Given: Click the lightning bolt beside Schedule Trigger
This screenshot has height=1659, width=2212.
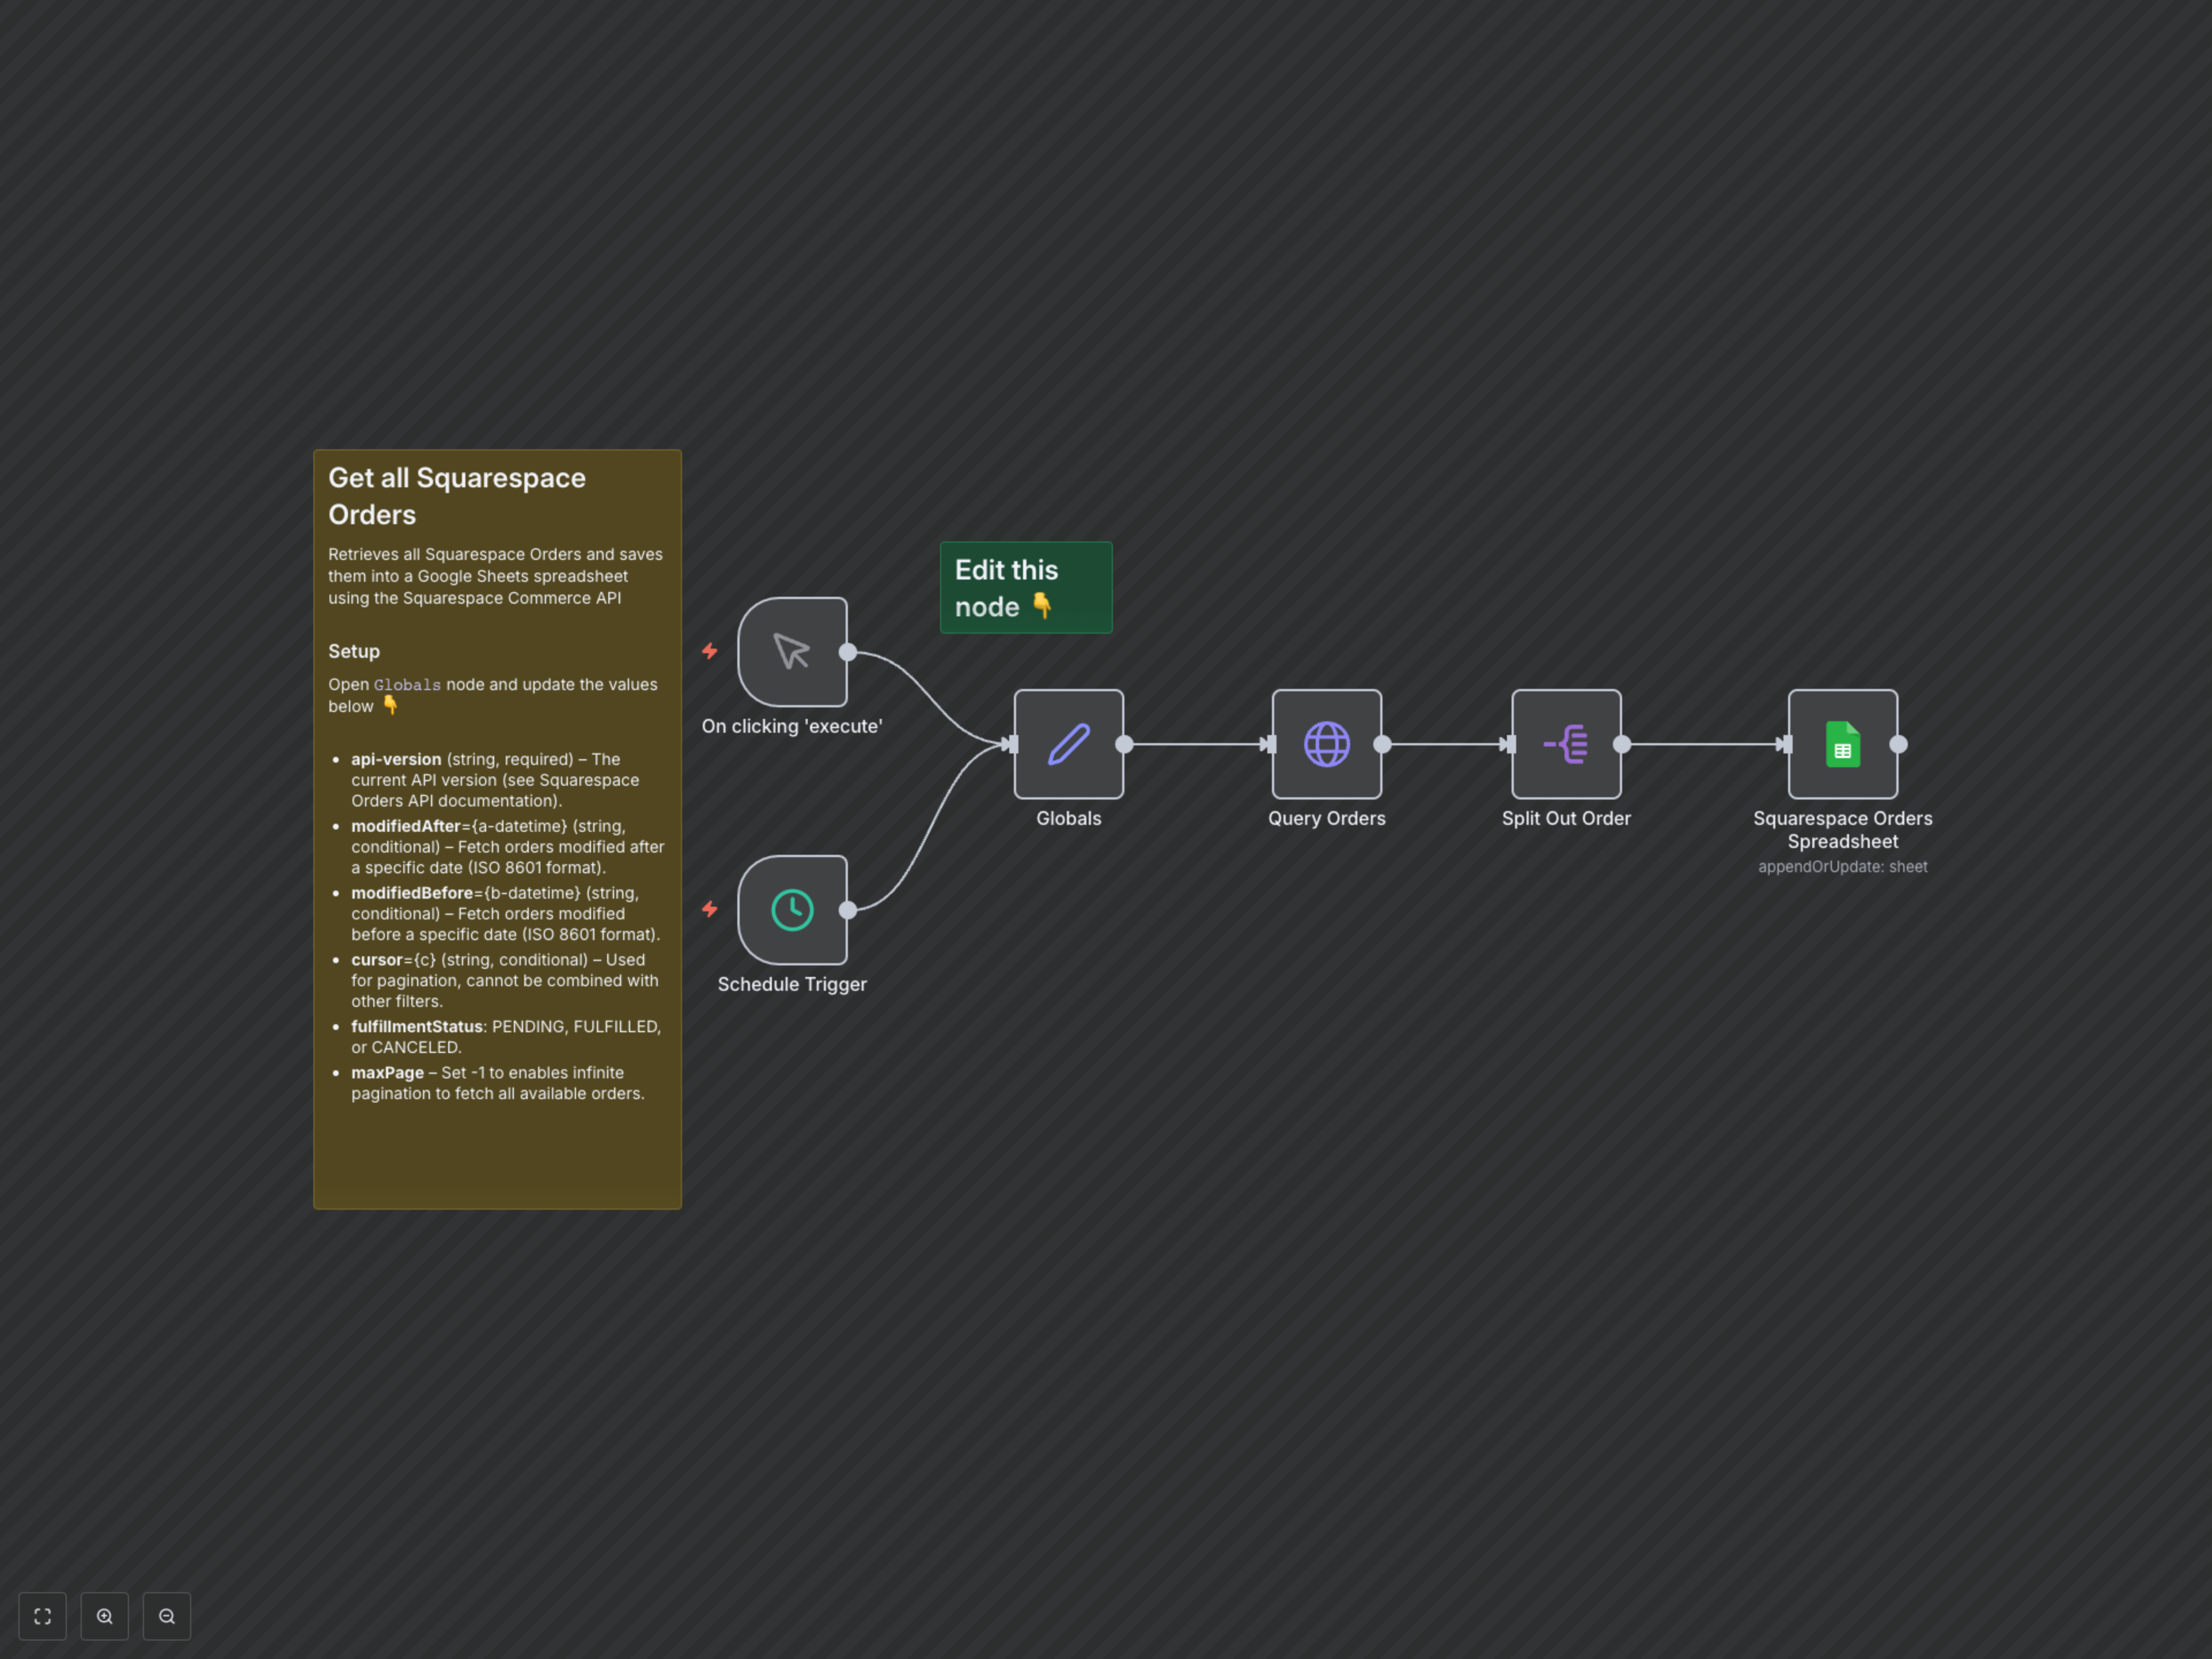Looking at the screenshot, I should pyautogui.click(x=709, y=909).
